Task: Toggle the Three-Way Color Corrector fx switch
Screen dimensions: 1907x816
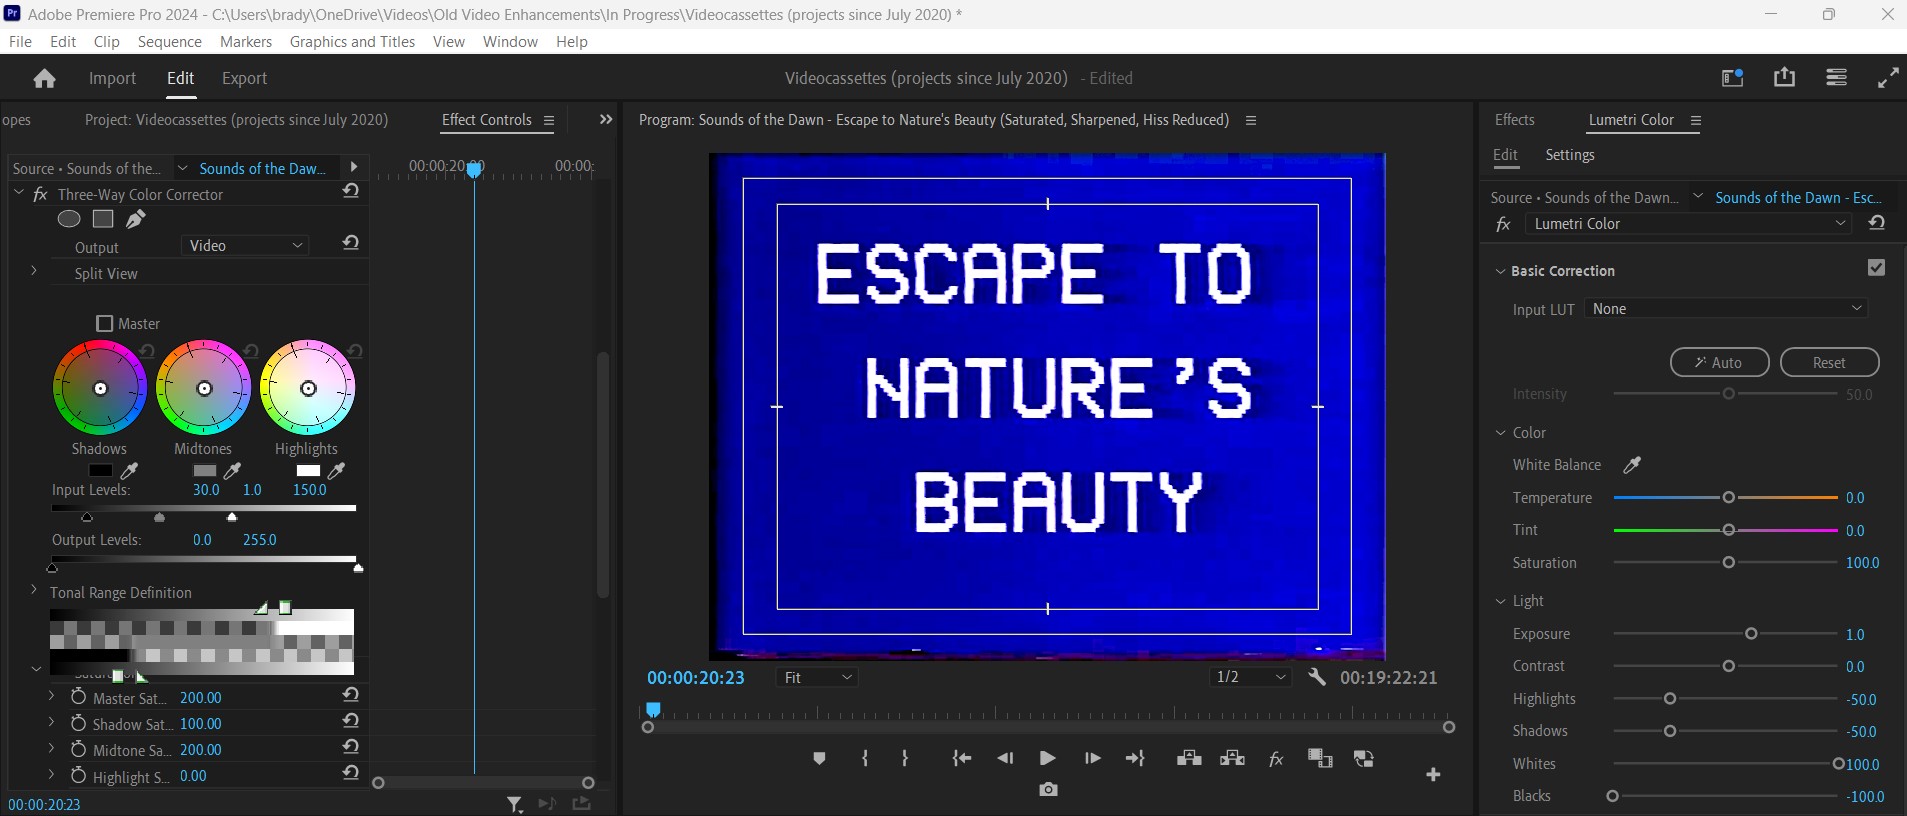Action: (40, 195)
